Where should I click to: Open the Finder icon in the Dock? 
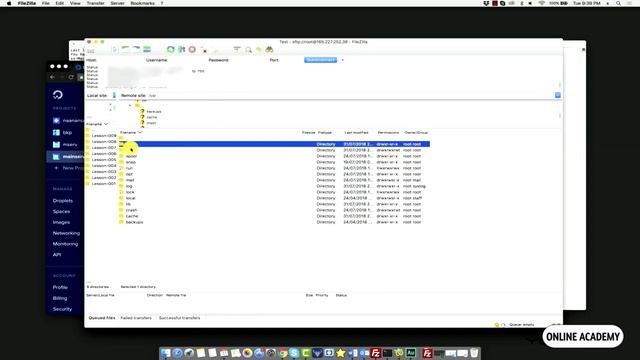tap(166, 353)
